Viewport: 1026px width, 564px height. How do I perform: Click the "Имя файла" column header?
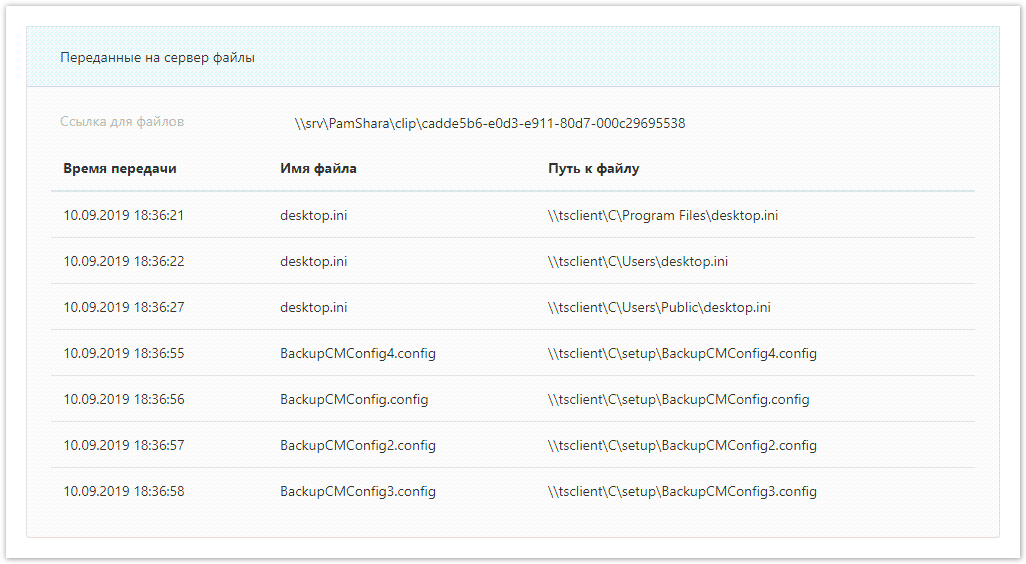(318, 169)
